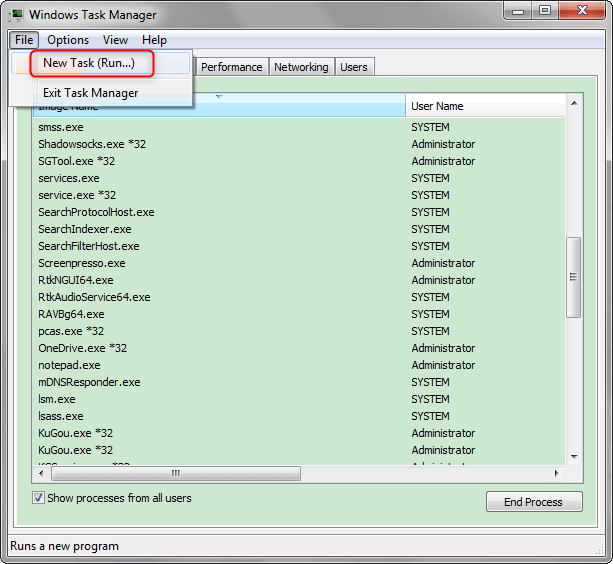Choose New Task (Run...) menu entry
The height and width of the screenshot is (564, 613).
pos(100,63)
